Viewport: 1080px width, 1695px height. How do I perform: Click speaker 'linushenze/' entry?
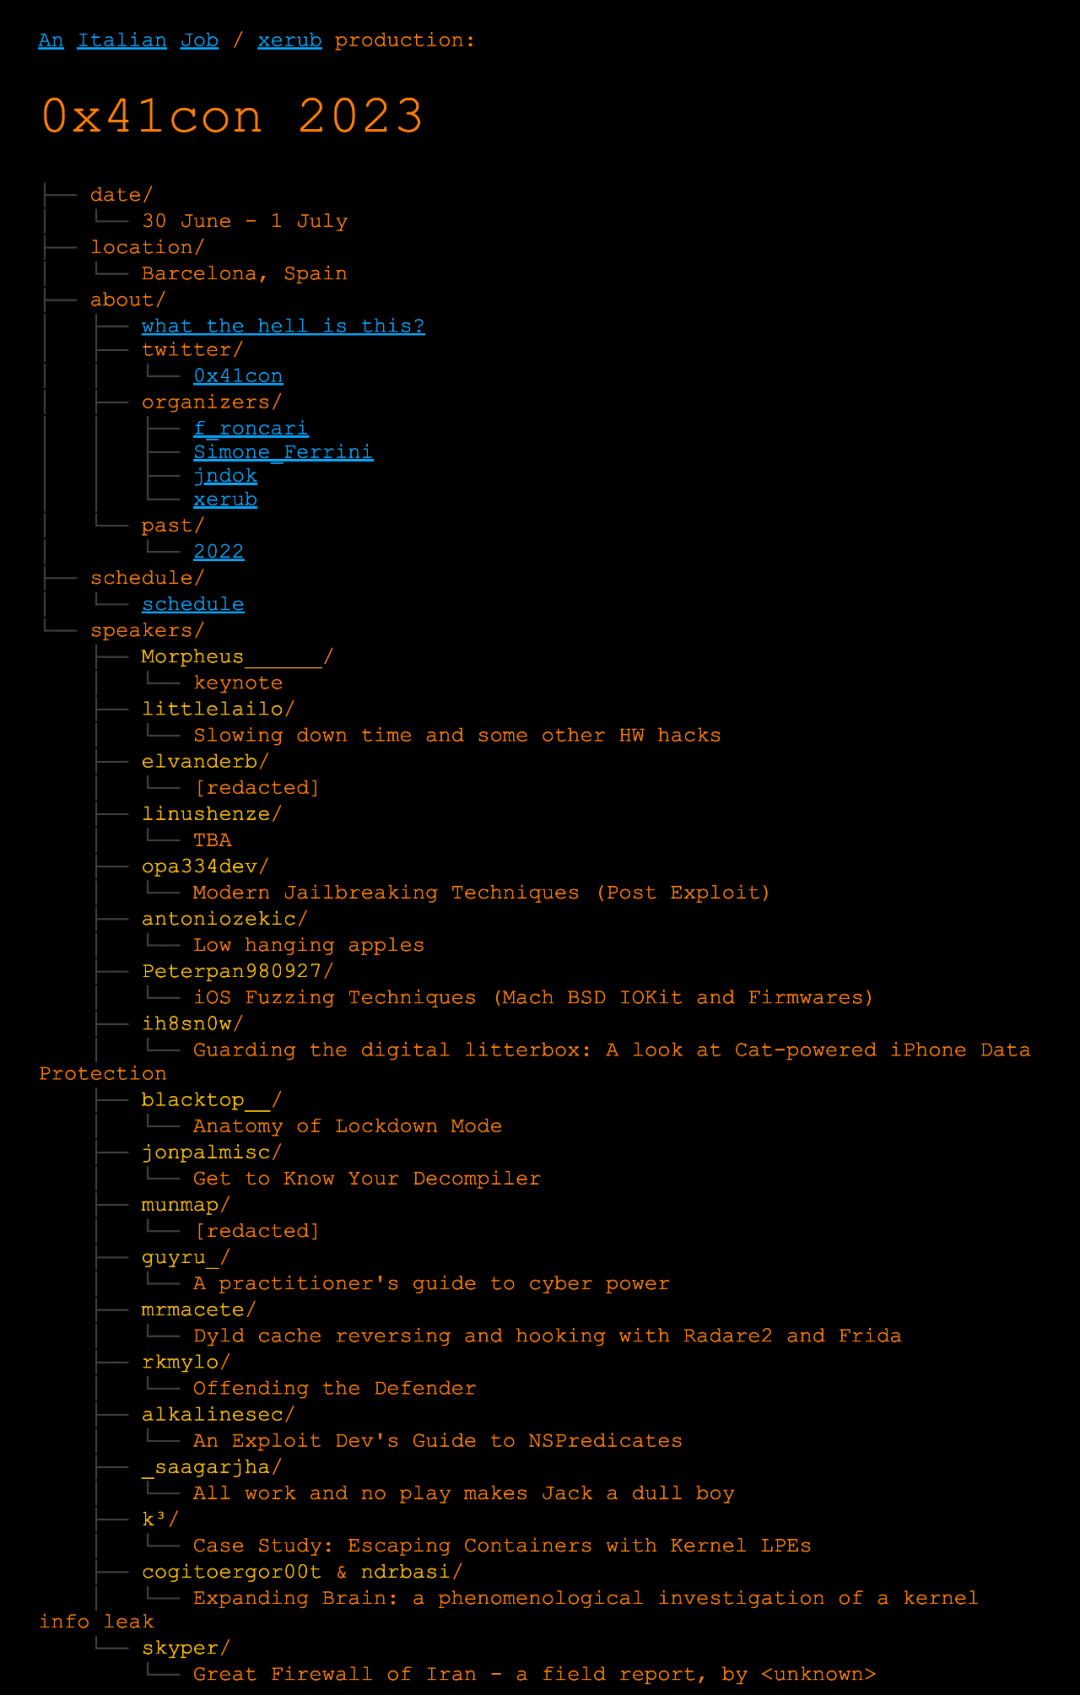(212, 814)
